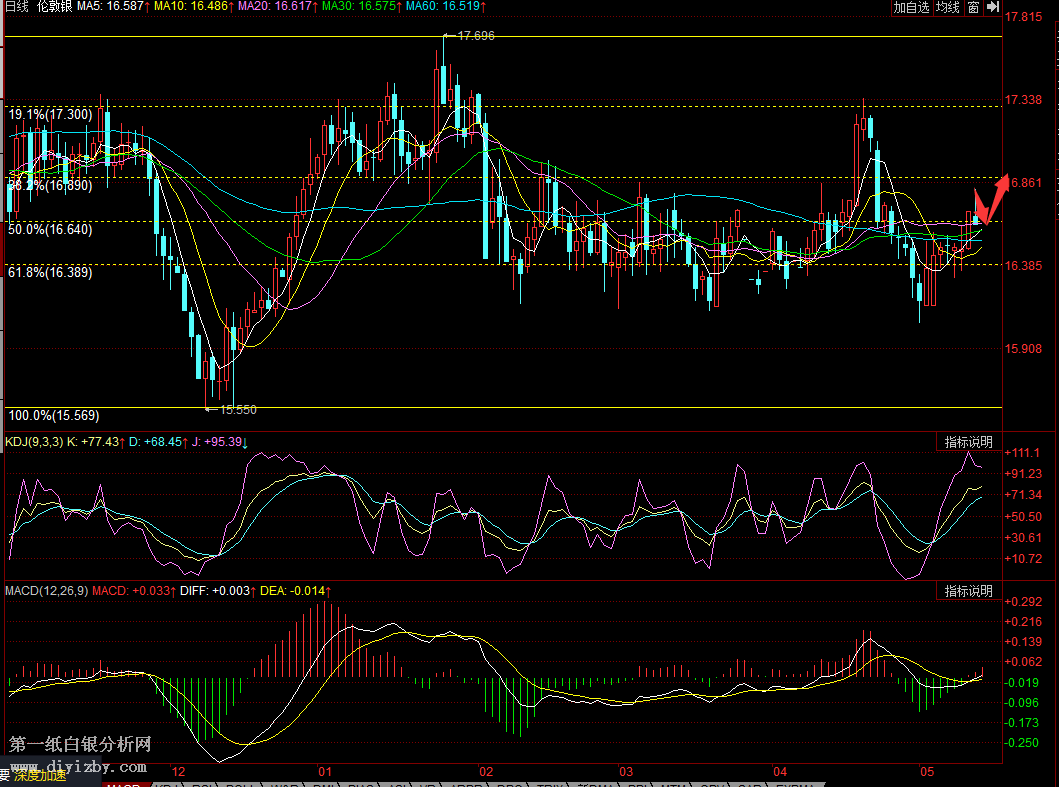Click the jump-to-end arrow icon

(x=992, y=7)
